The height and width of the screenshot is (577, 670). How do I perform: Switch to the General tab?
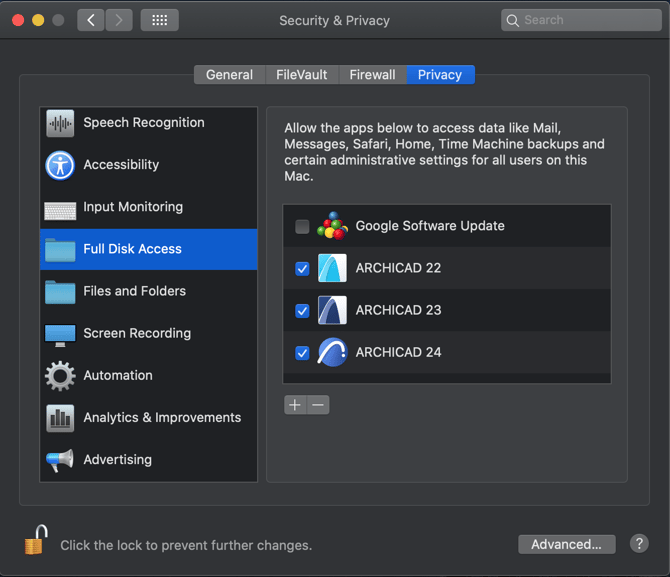click(229, 75)
